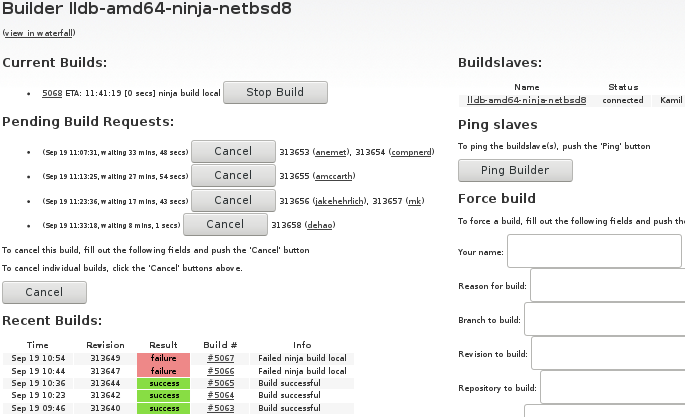Open the dehao user link
Image resolution: width=685 pixels, height=417 pixels.
tap(320, 225)
